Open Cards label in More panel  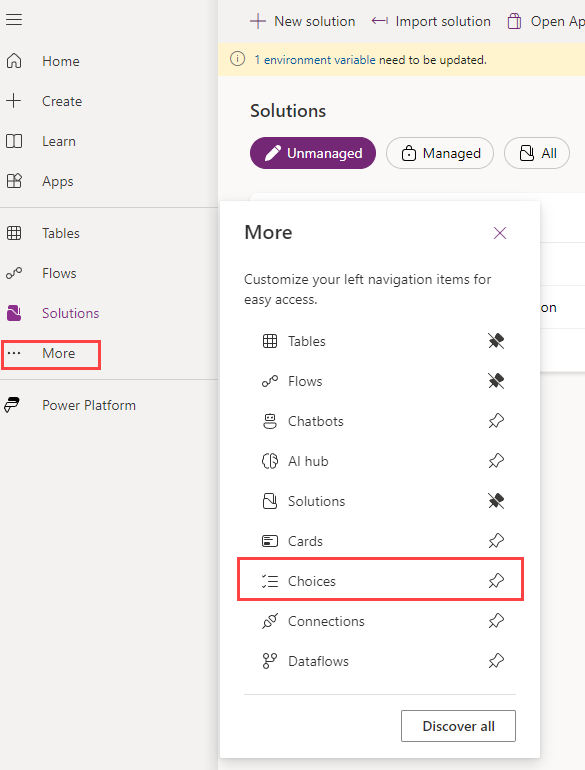(305, 541)
